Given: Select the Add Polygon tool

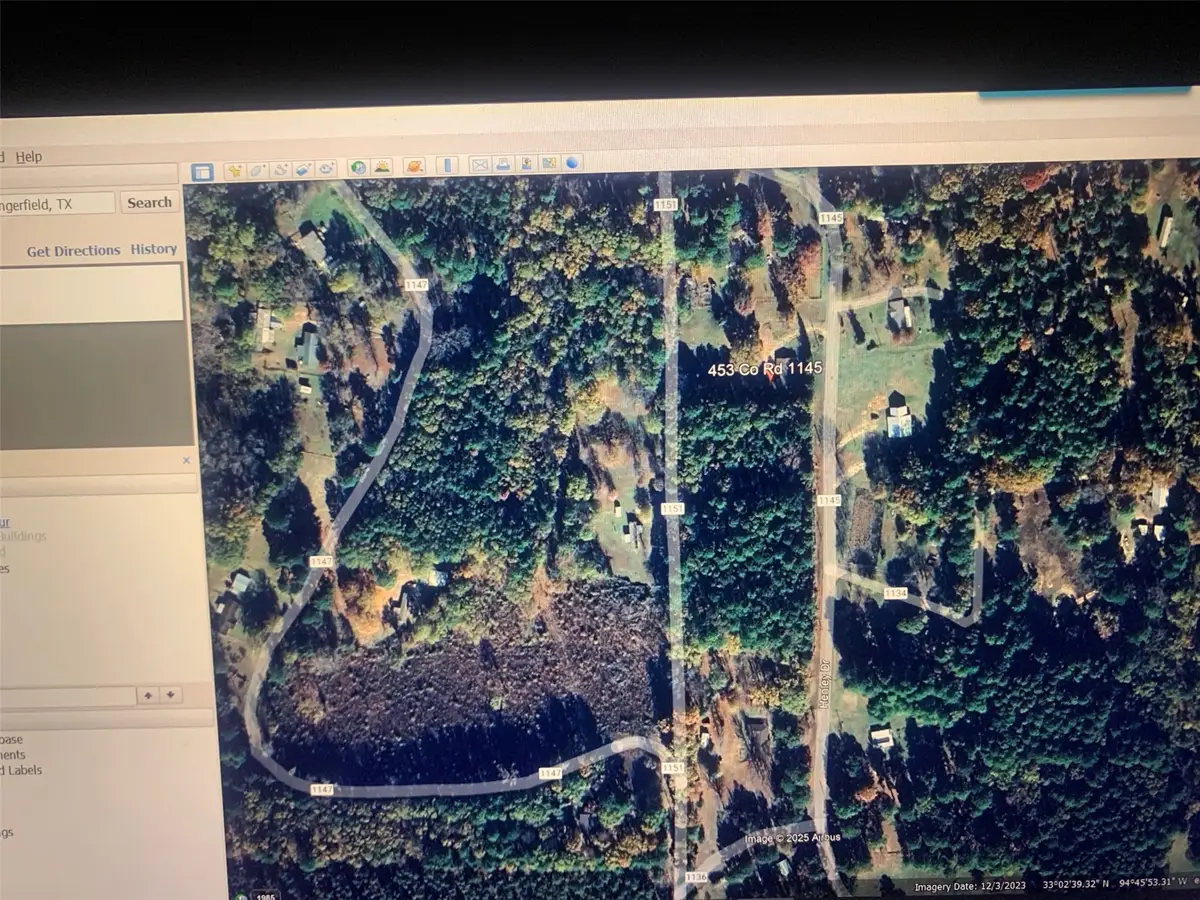Looking at the screenshot, I should click(257, 170).
